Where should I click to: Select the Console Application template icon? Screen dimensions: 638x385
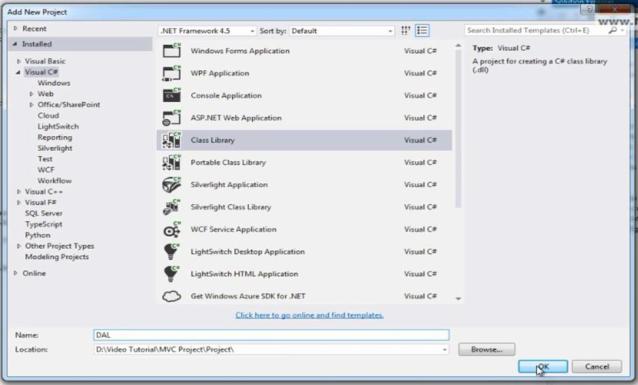pyautogui.click(x=172, y=95)
